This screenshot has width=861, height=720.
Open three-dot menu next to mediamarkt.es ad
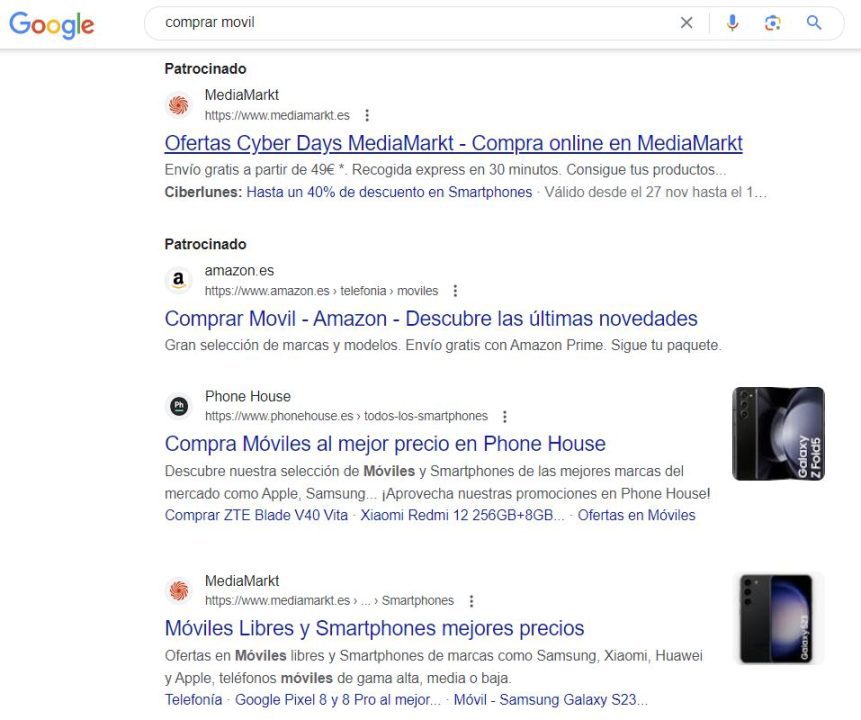point(367,115)
